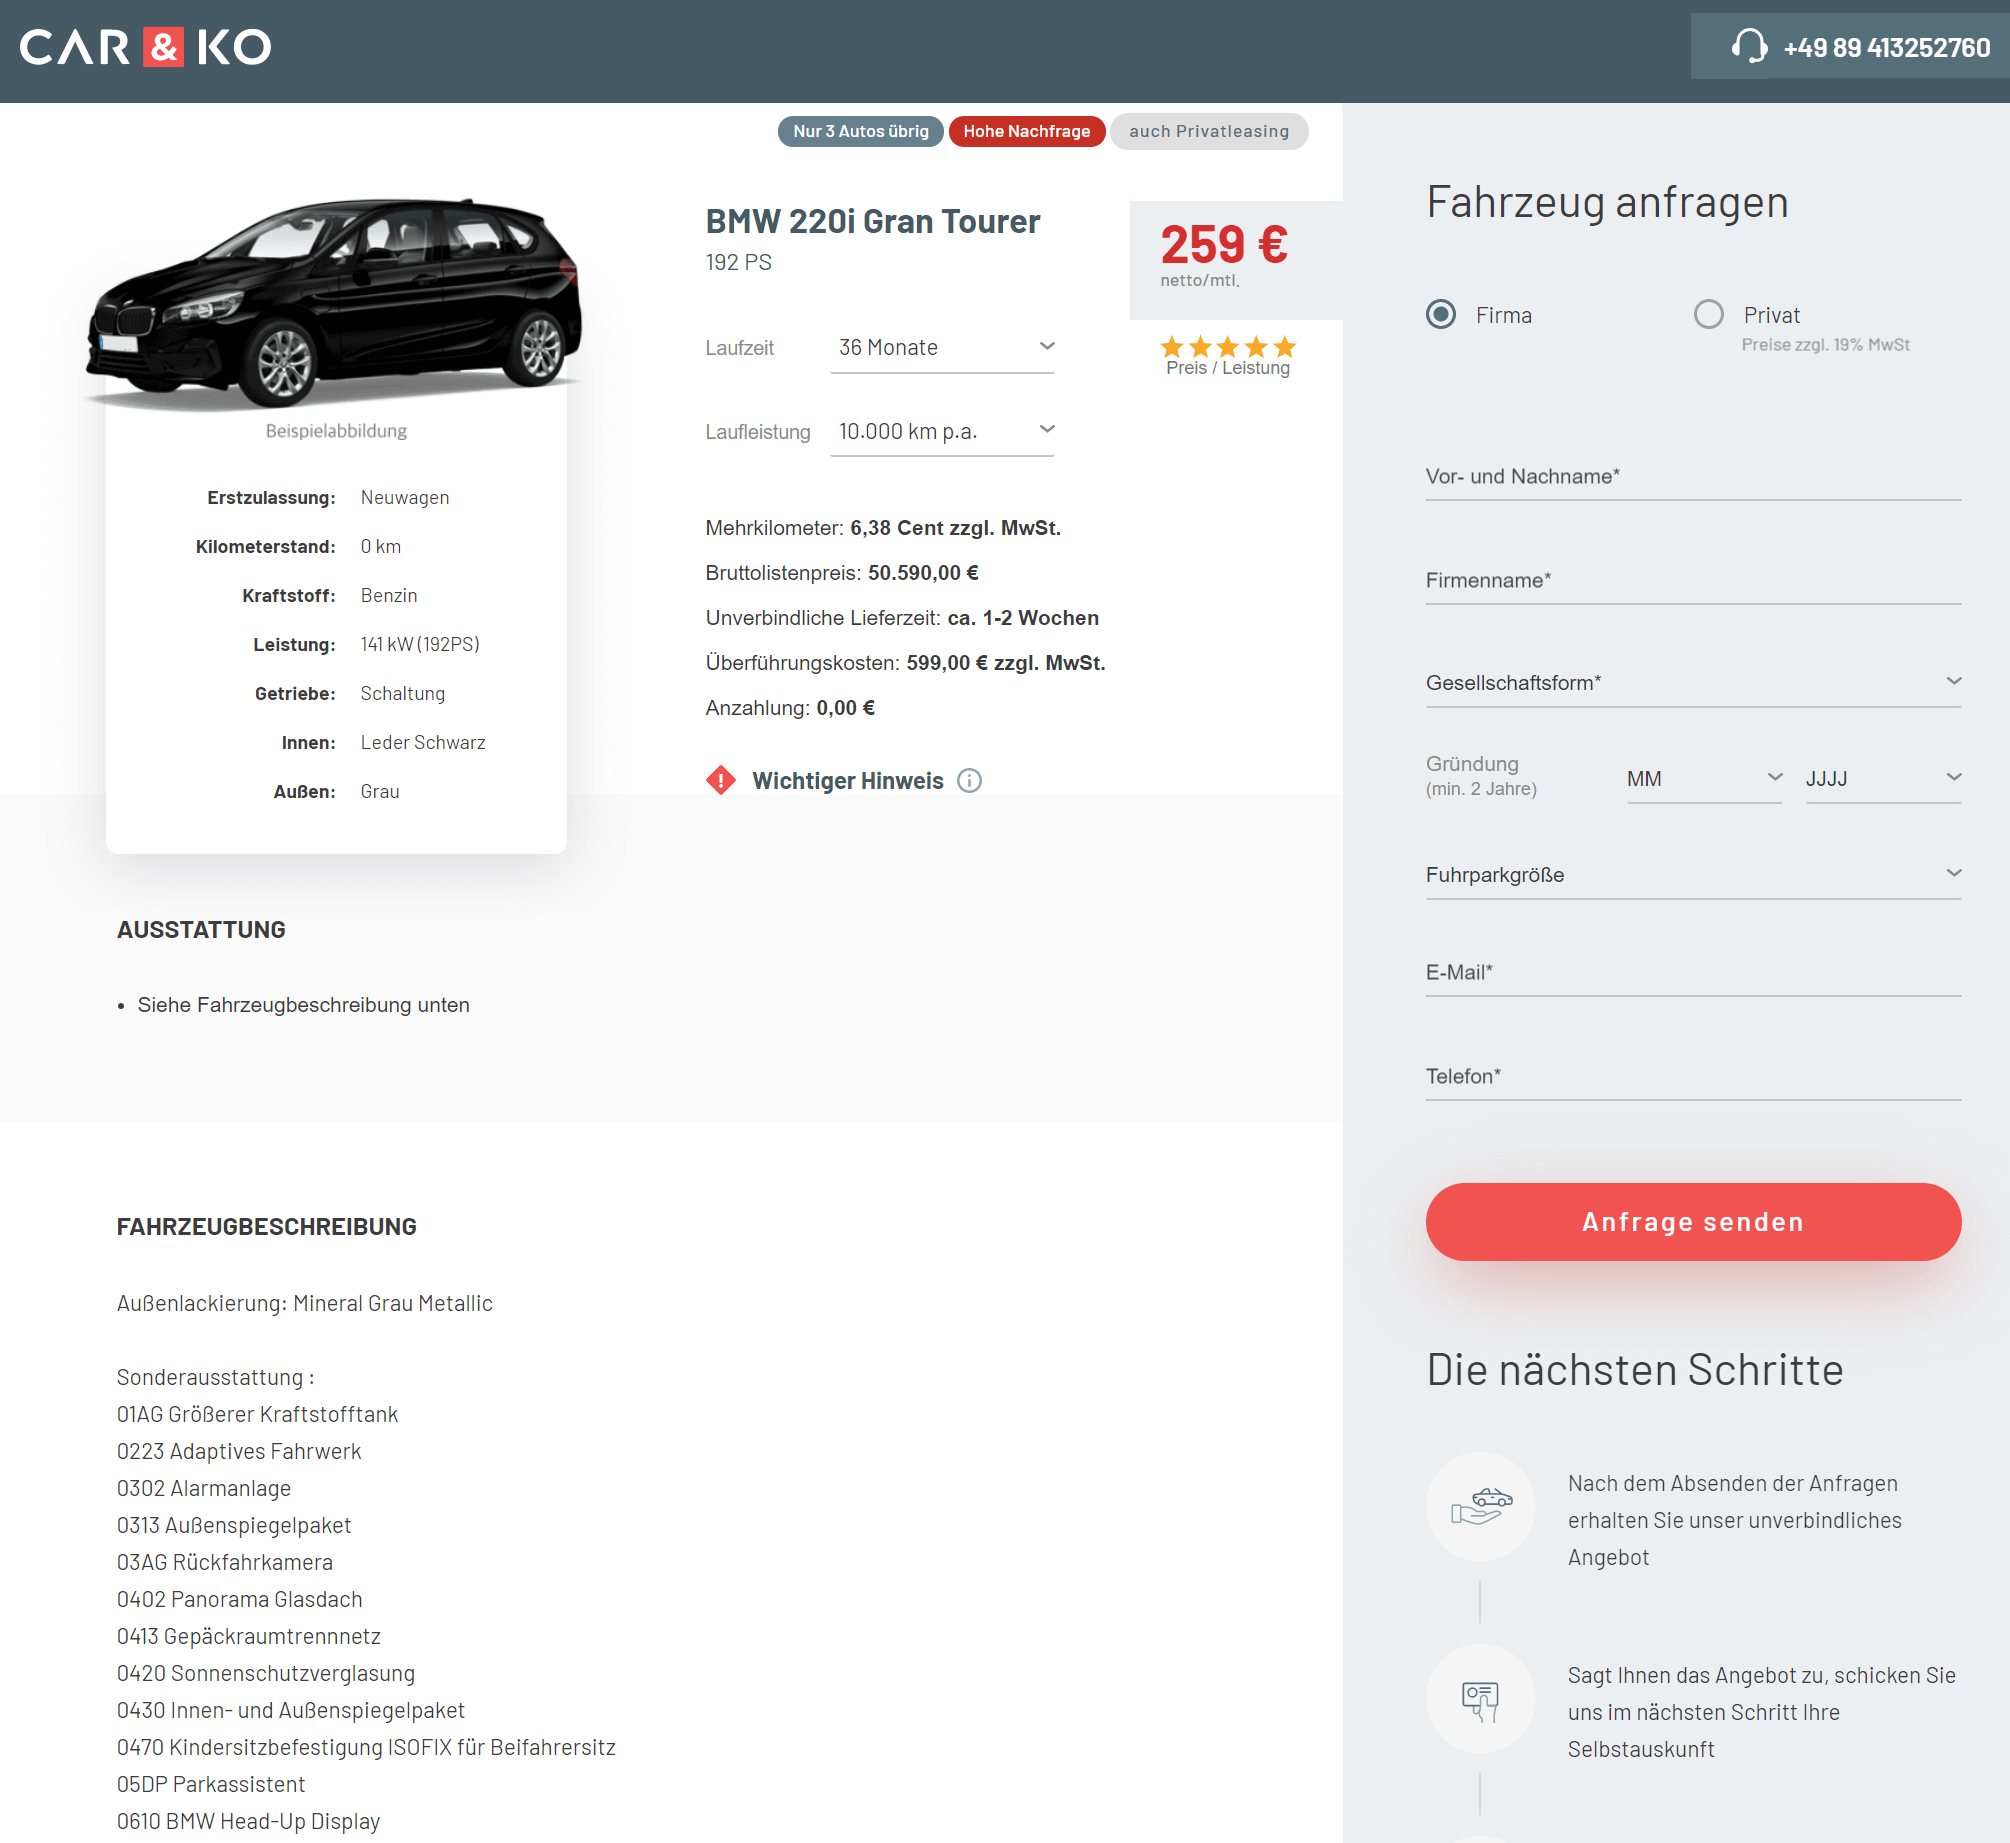Click the 03AG Rückfahrkamera line
The image size is (2010, 1843).
[225, 1563]
